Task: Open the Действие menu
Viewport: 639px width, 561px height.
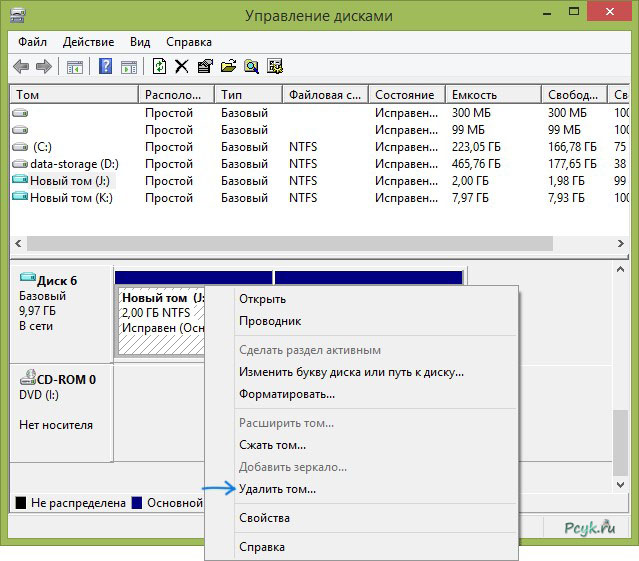Action: 88,42
